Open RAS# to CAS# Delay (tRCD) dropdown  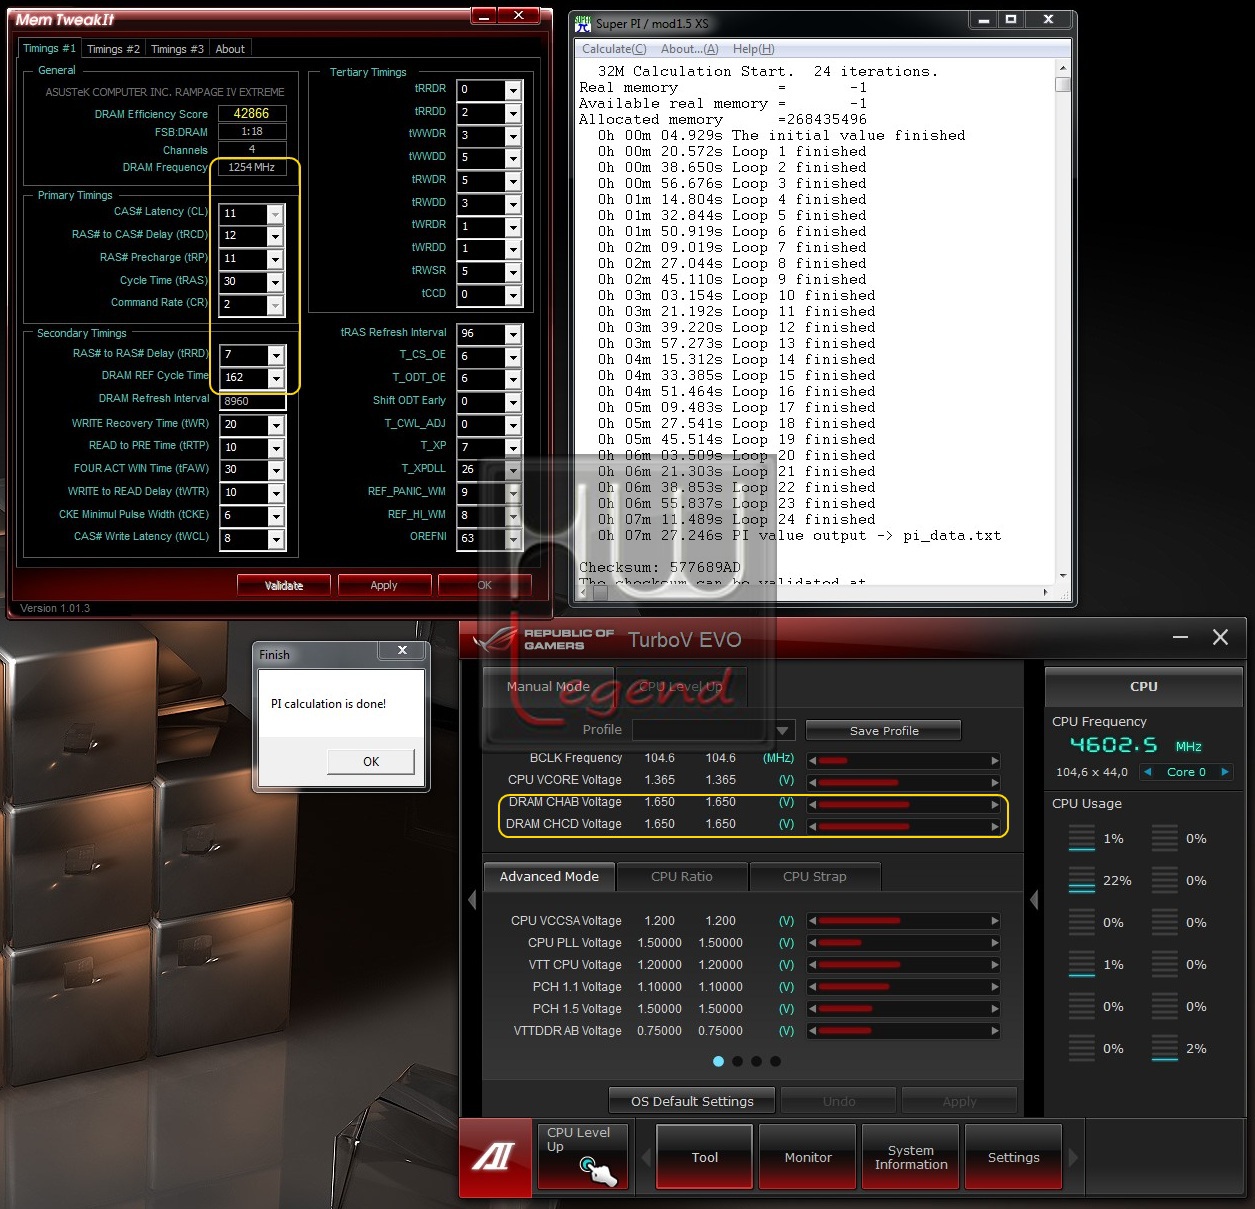tap(275, 236)
